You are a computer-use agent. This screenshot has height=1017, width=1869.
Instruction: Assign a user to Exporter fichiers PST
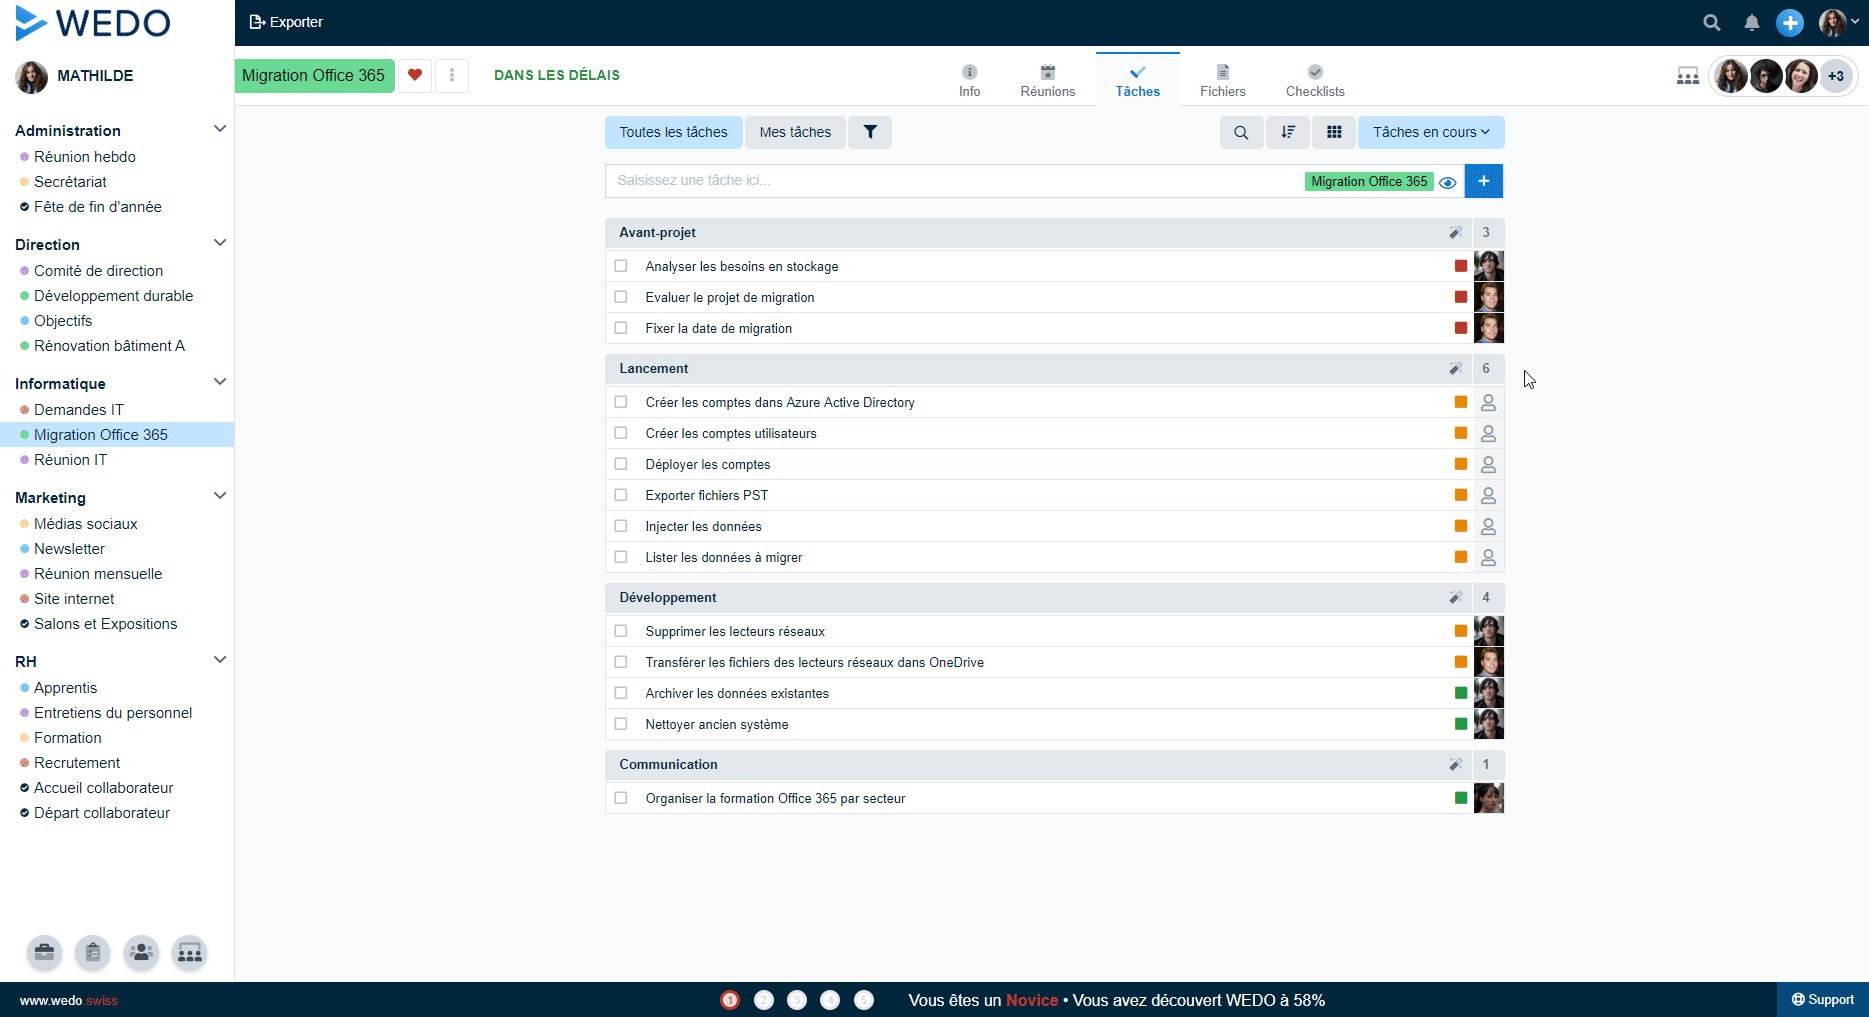pyautogui.click(x=1488, y=496)
